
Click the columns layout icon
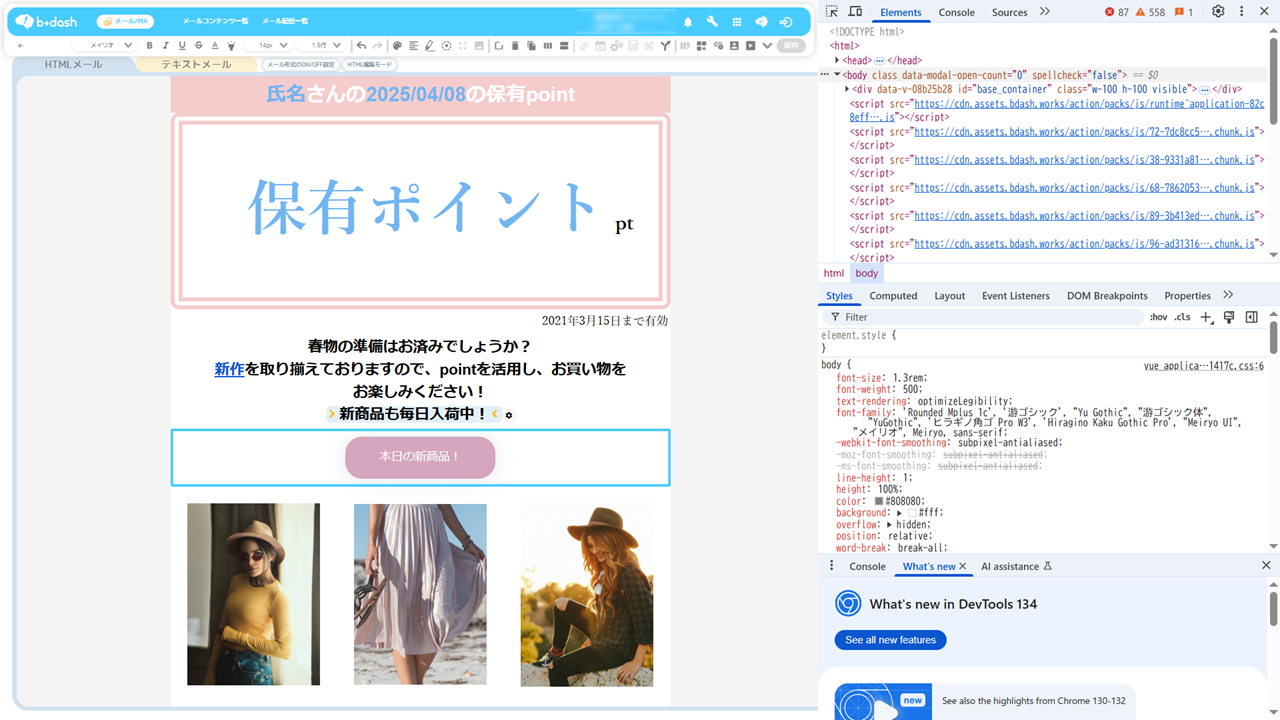click(548, 45)
